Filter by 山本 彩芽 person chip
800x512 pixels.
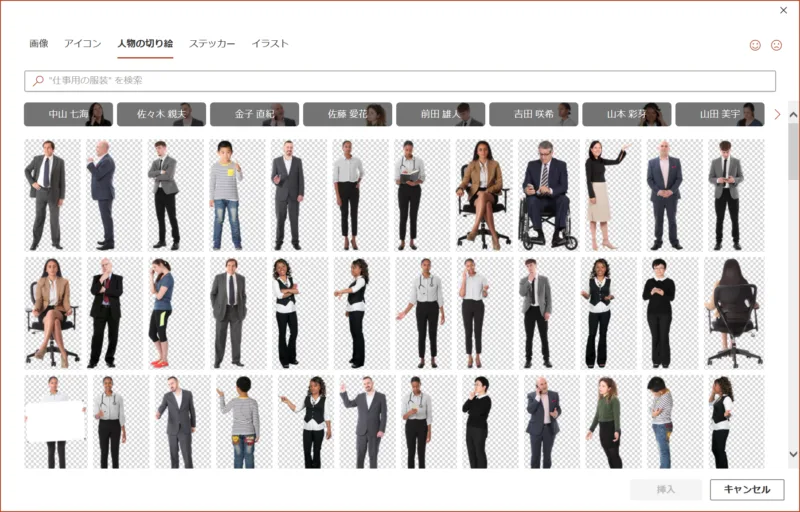[627, 114]
